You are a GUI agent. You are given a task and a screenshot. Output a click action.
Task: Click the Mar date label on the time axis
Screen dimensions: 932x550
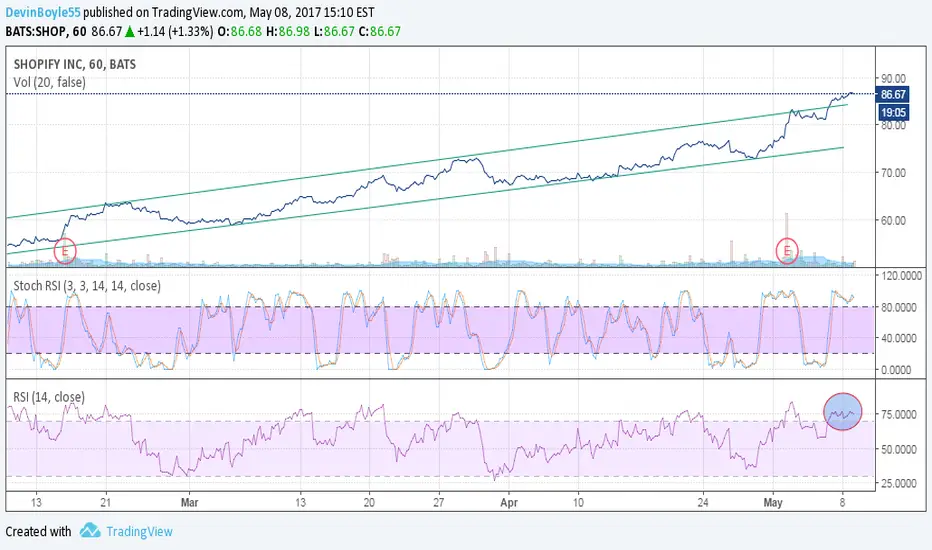pyautogui.click(x=189, y=502)
